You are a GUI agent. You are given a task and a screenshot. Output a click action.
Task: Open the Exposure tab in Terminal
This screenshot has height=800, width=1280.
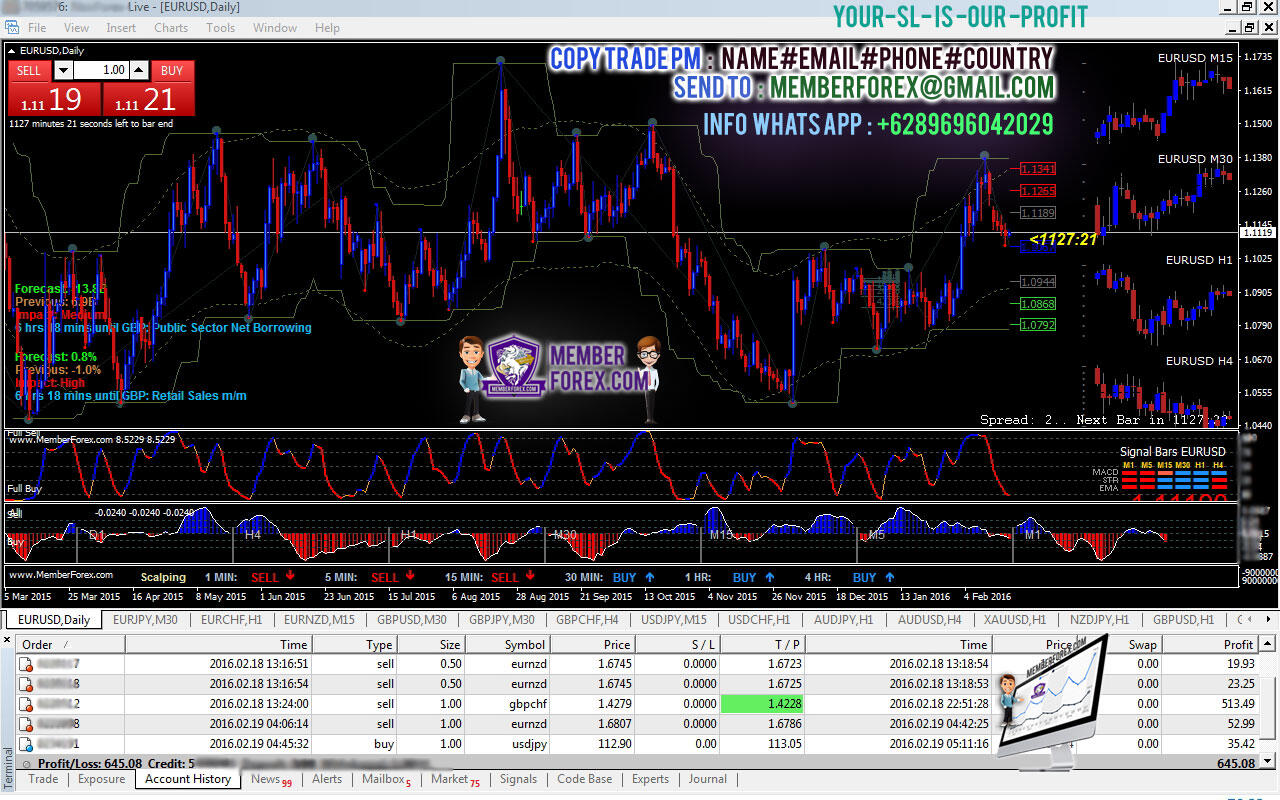pyautogui.click(x=102, y=779)
